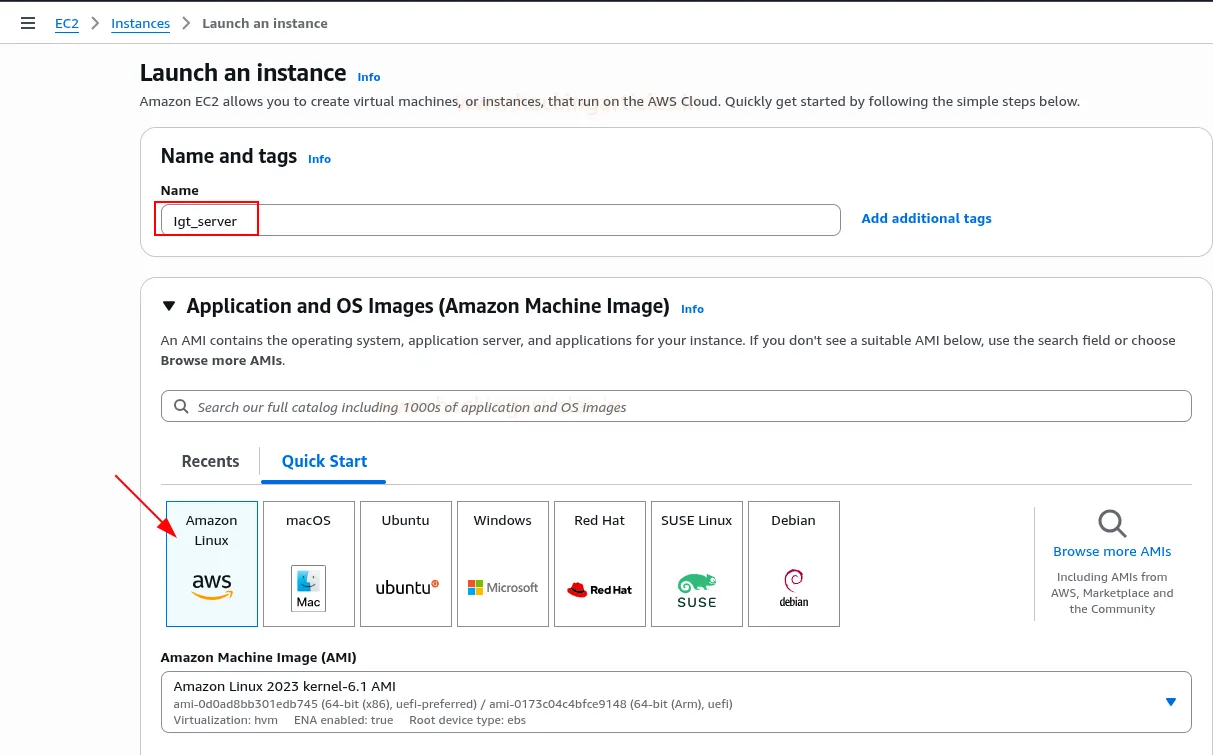Choose the SUSE Linux image

click(696, 563)
